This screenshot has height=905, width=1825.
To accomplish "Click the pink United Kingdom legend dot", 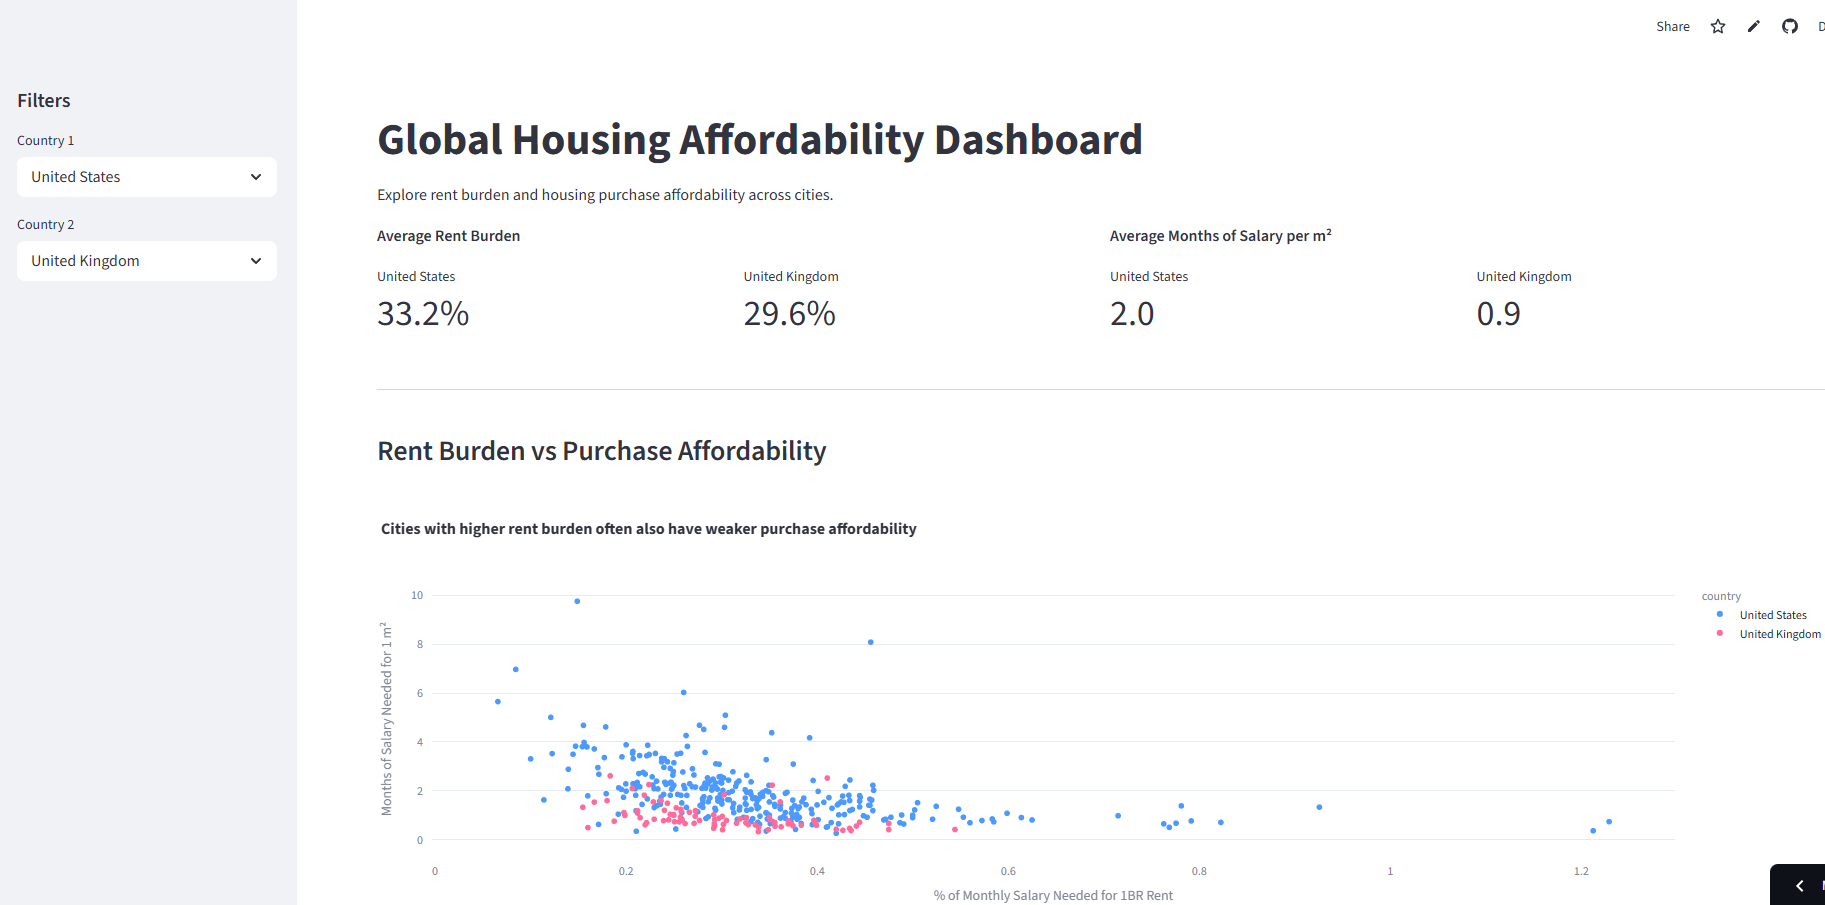I will click(x=1719, y=633).
